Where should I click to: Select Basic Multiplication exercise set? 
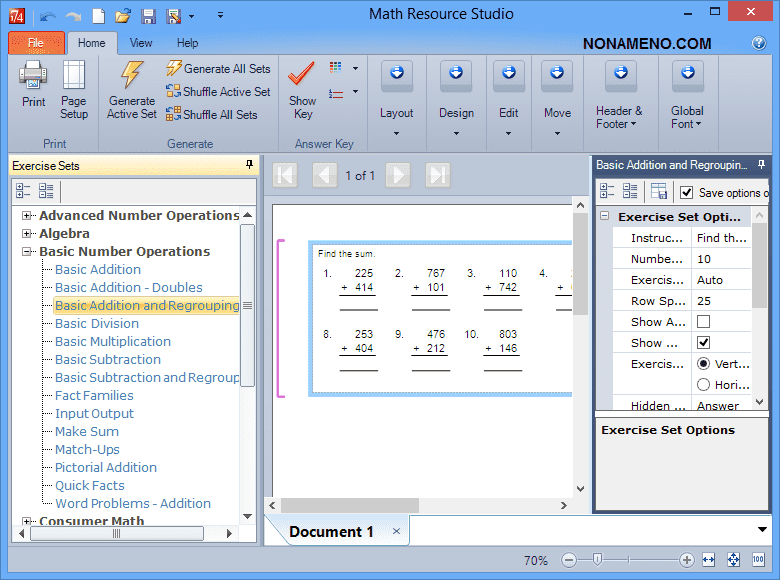click(113, 342)
